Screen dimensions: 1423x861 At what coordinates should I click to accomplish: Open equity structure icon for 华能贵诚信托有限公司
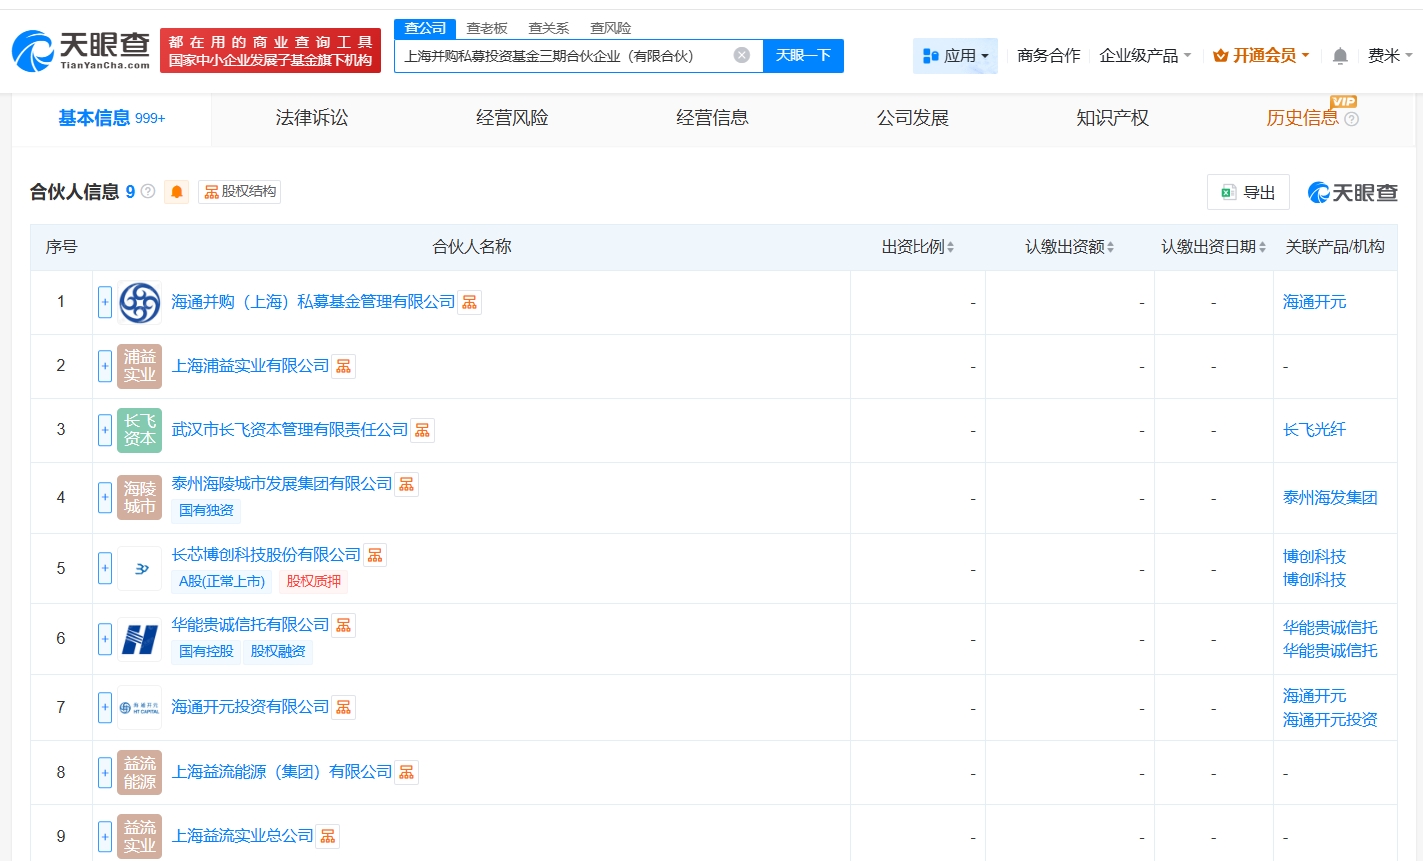[343, 625]
